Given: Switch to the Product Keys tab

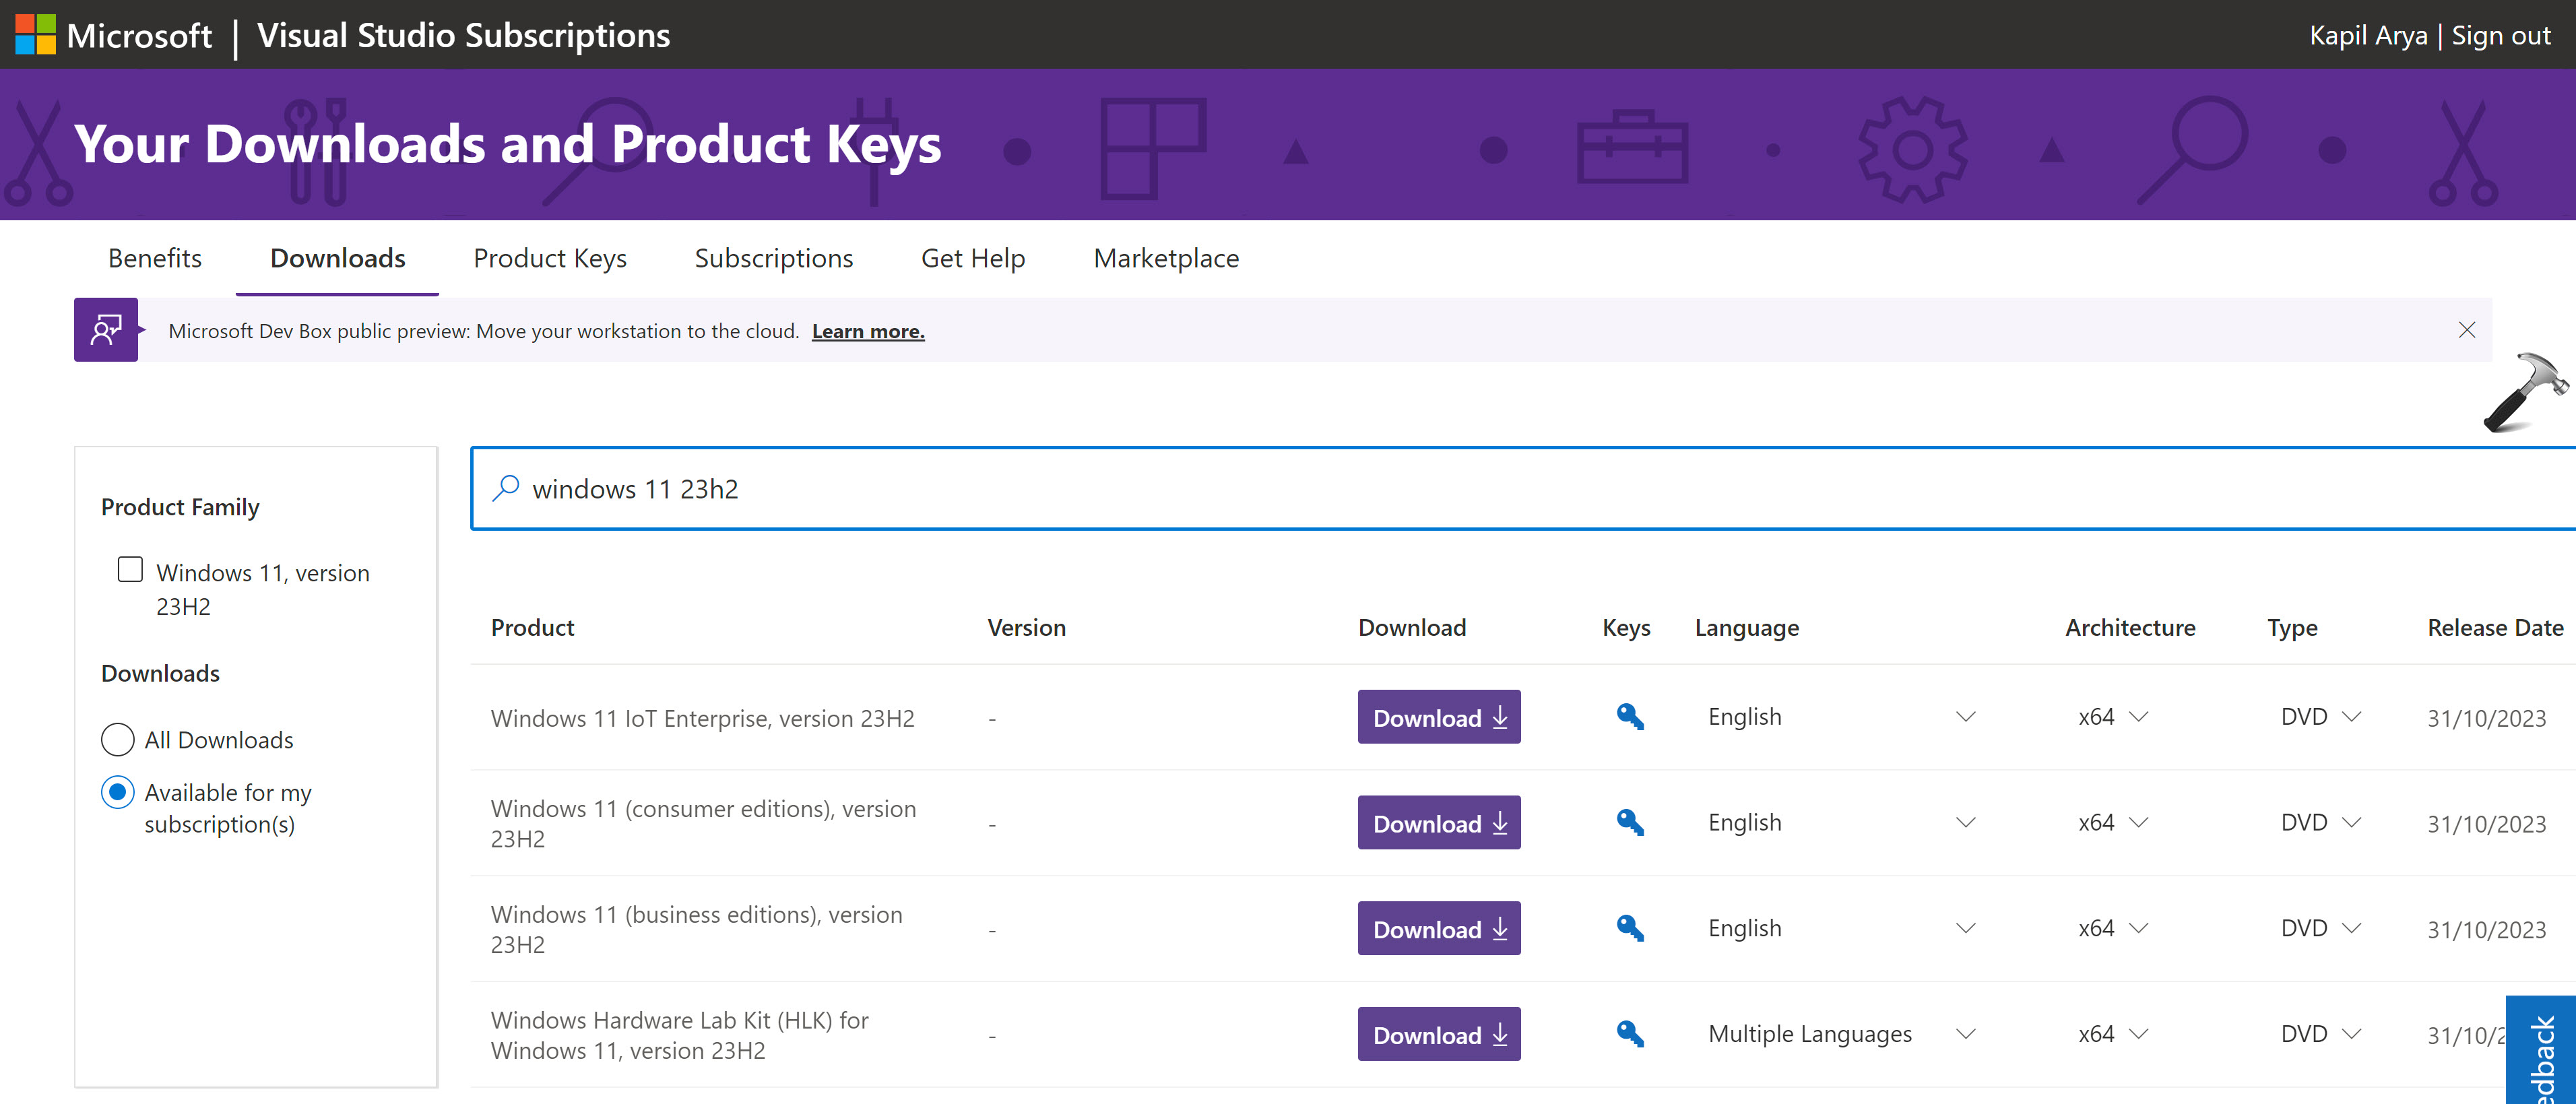Looking at the screenshot, I should [549, 258].
